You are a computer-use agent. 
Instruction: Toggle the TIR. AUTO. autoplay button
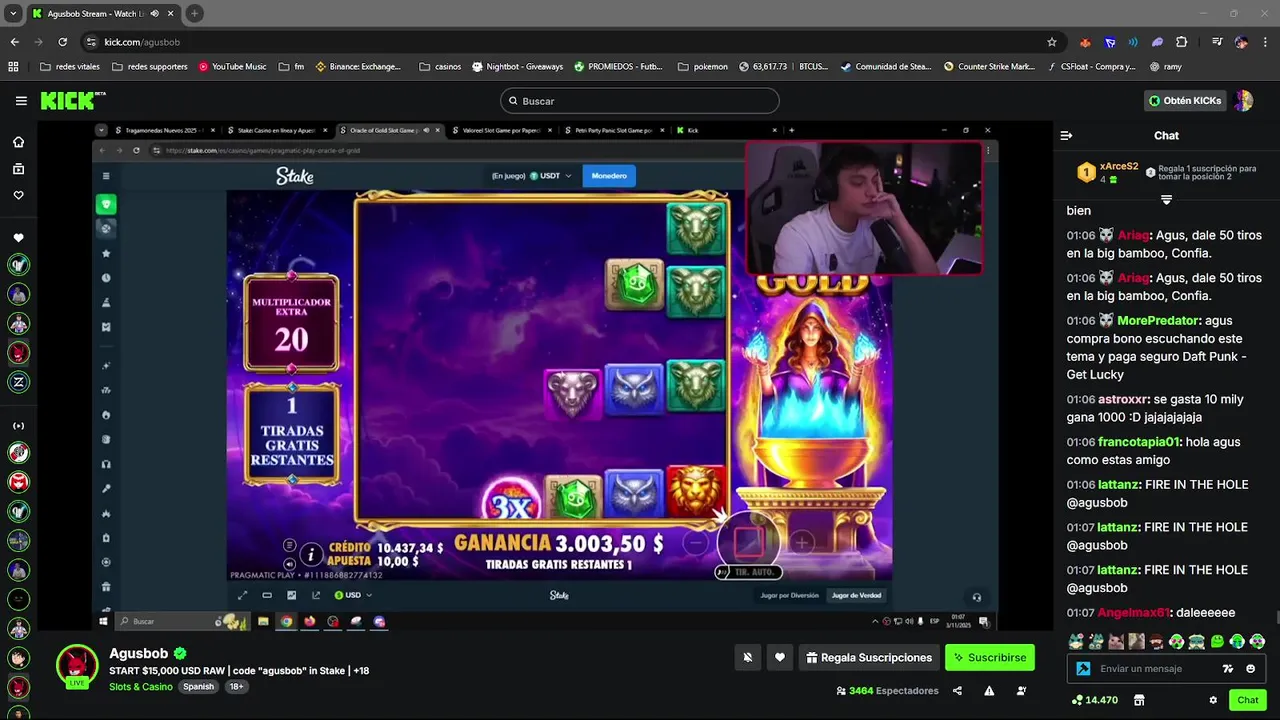pos(748,572)
